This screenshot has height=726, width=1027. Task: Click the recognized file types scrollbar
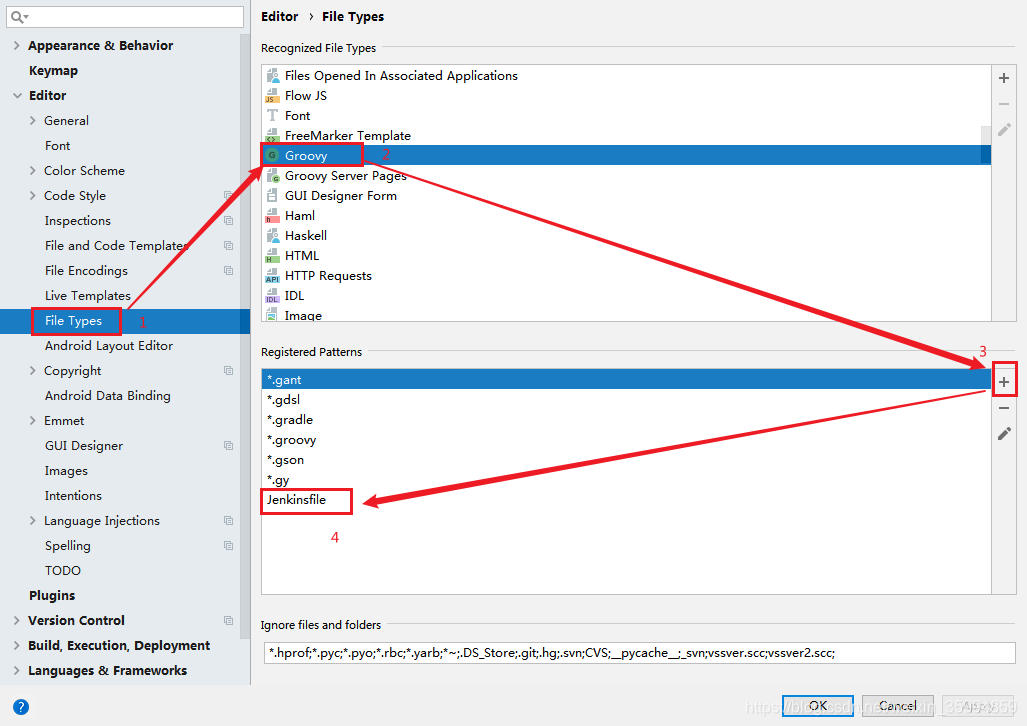tap(986, 144)
